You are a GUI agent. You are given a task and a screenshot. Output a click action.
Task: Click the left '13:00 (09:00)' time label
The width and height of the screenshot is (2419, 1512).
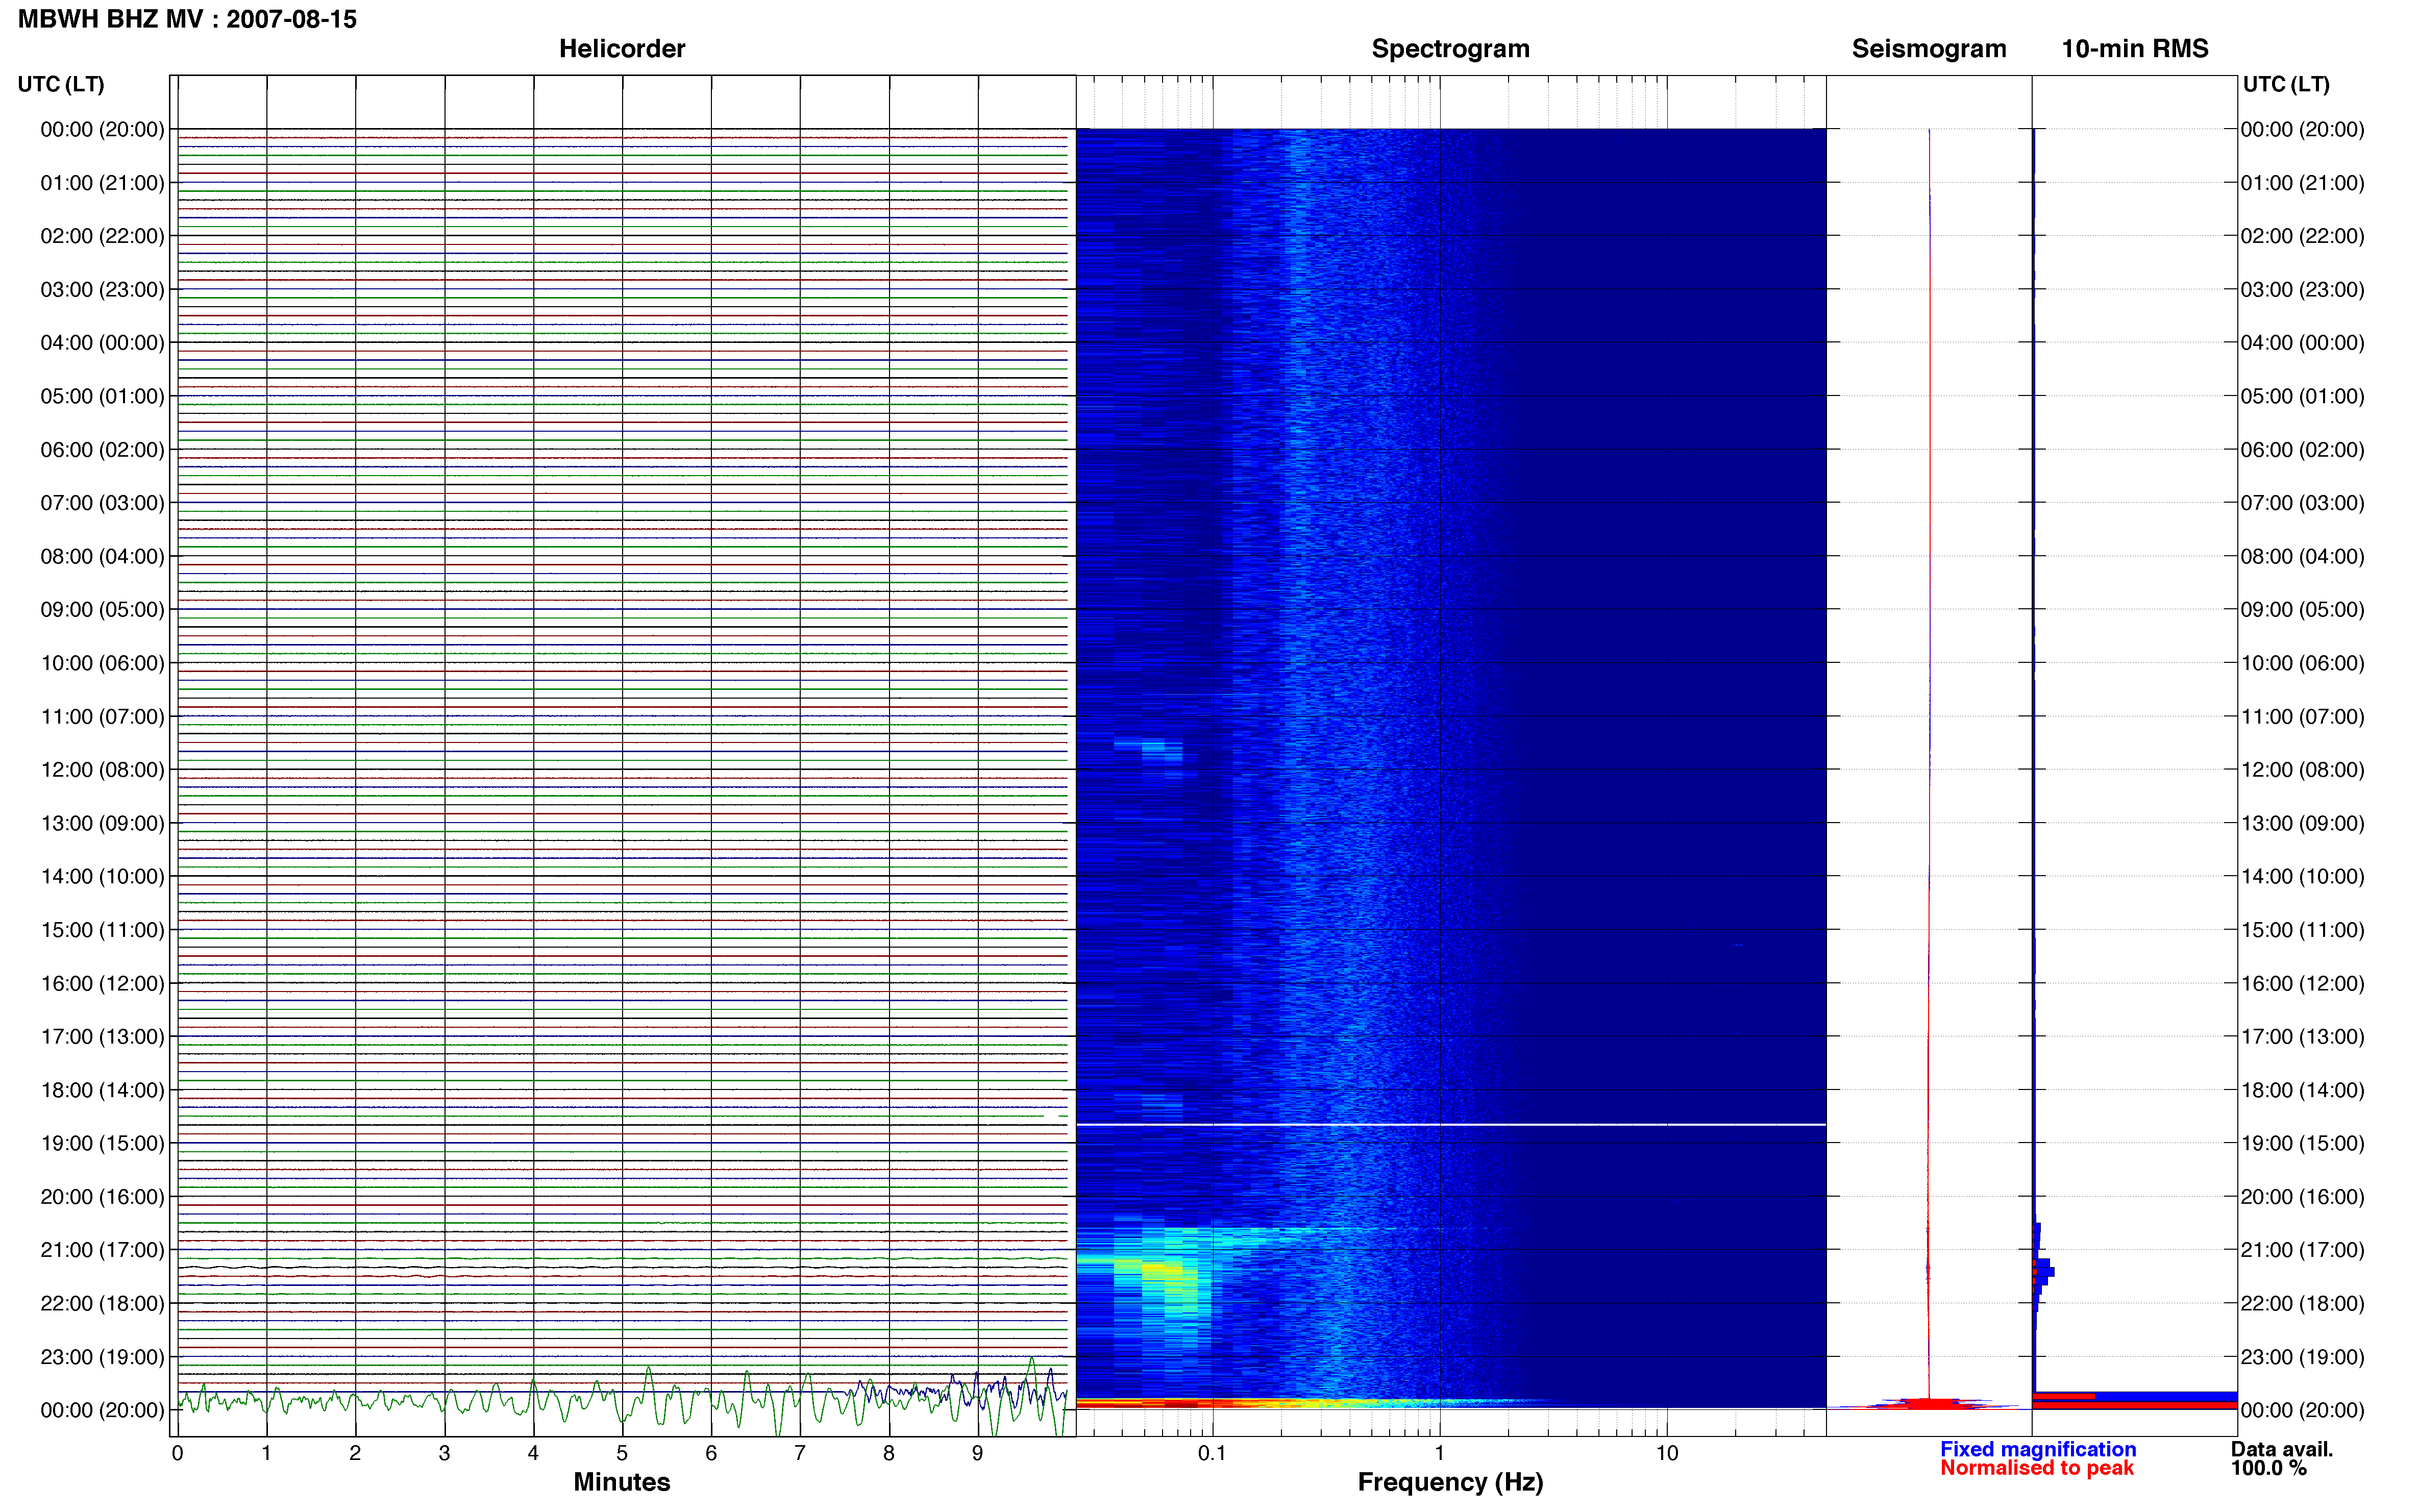point(102,823)
